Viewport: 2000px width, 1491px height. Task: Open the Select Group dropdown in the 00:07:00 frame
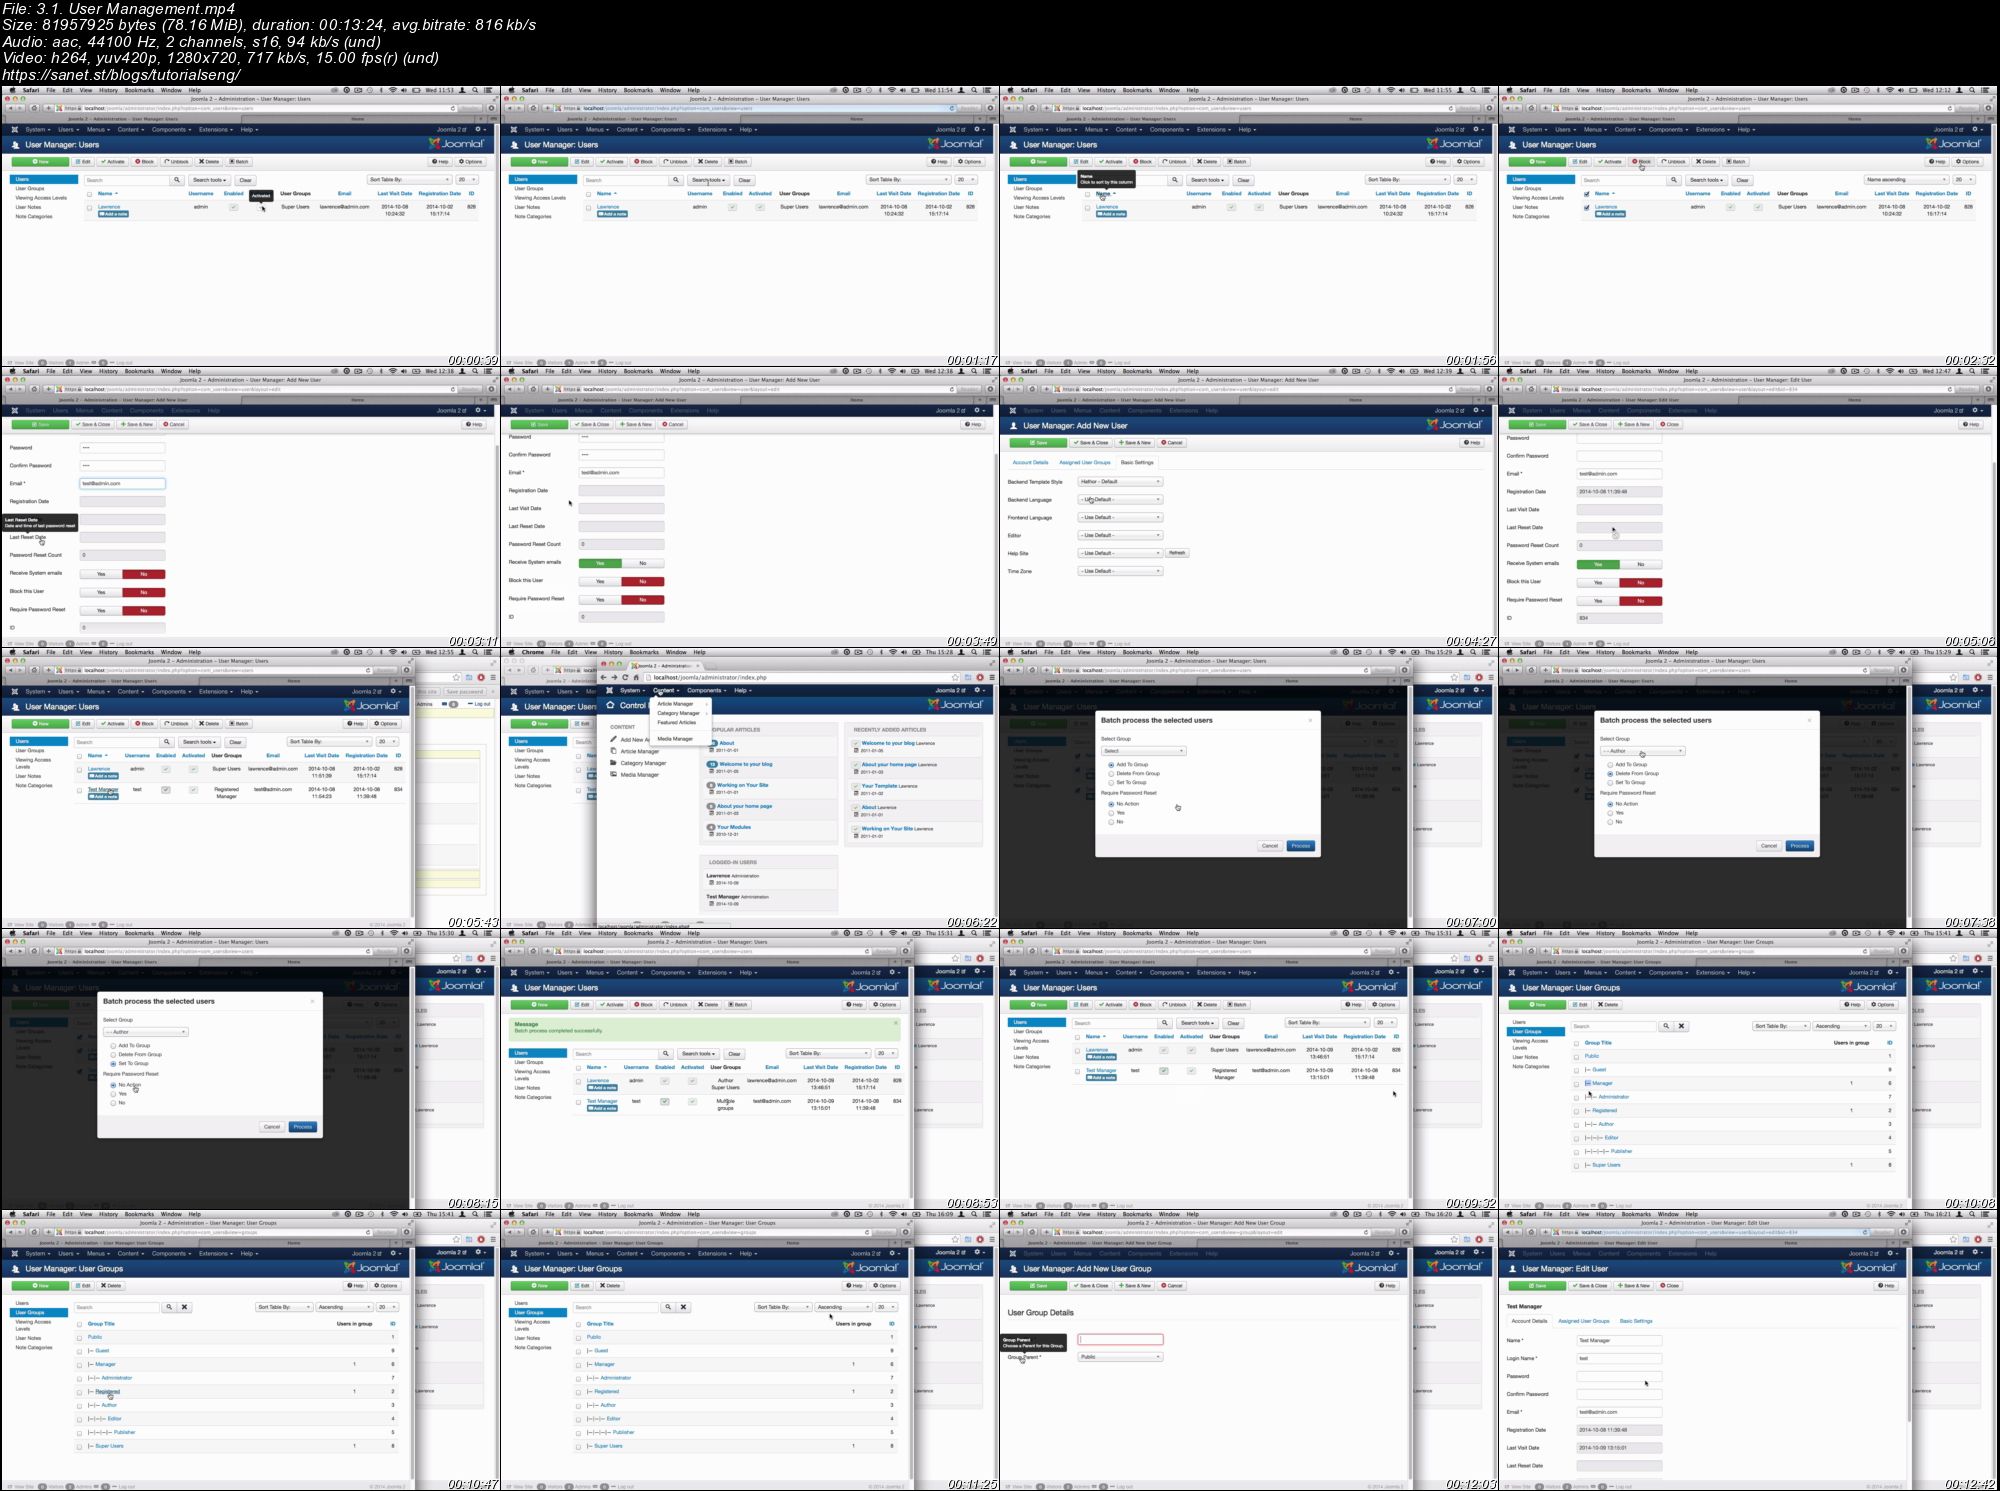pos(1143,751)
